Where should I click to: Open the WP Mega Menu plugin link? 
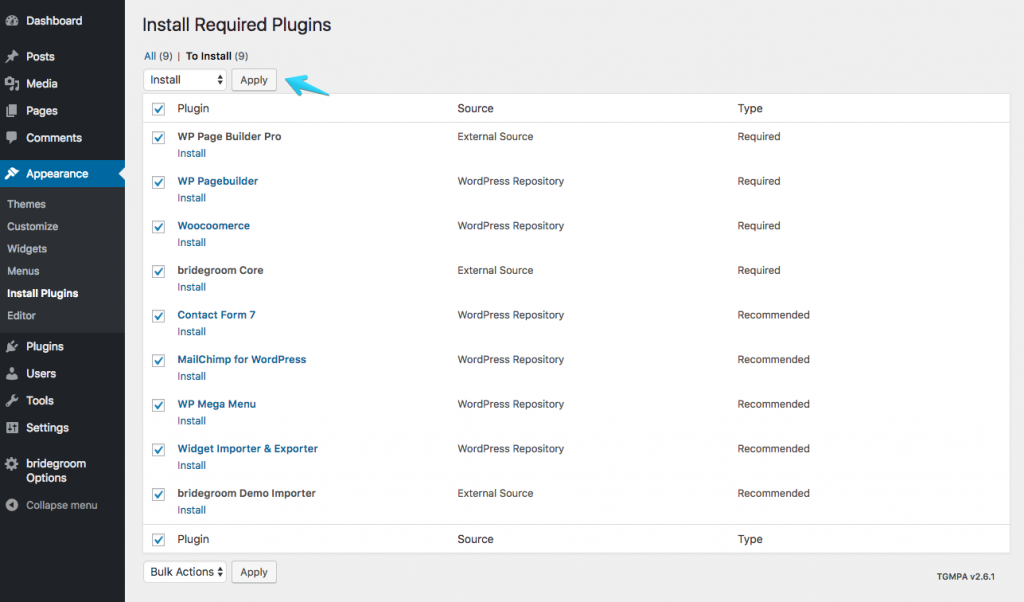216,404
